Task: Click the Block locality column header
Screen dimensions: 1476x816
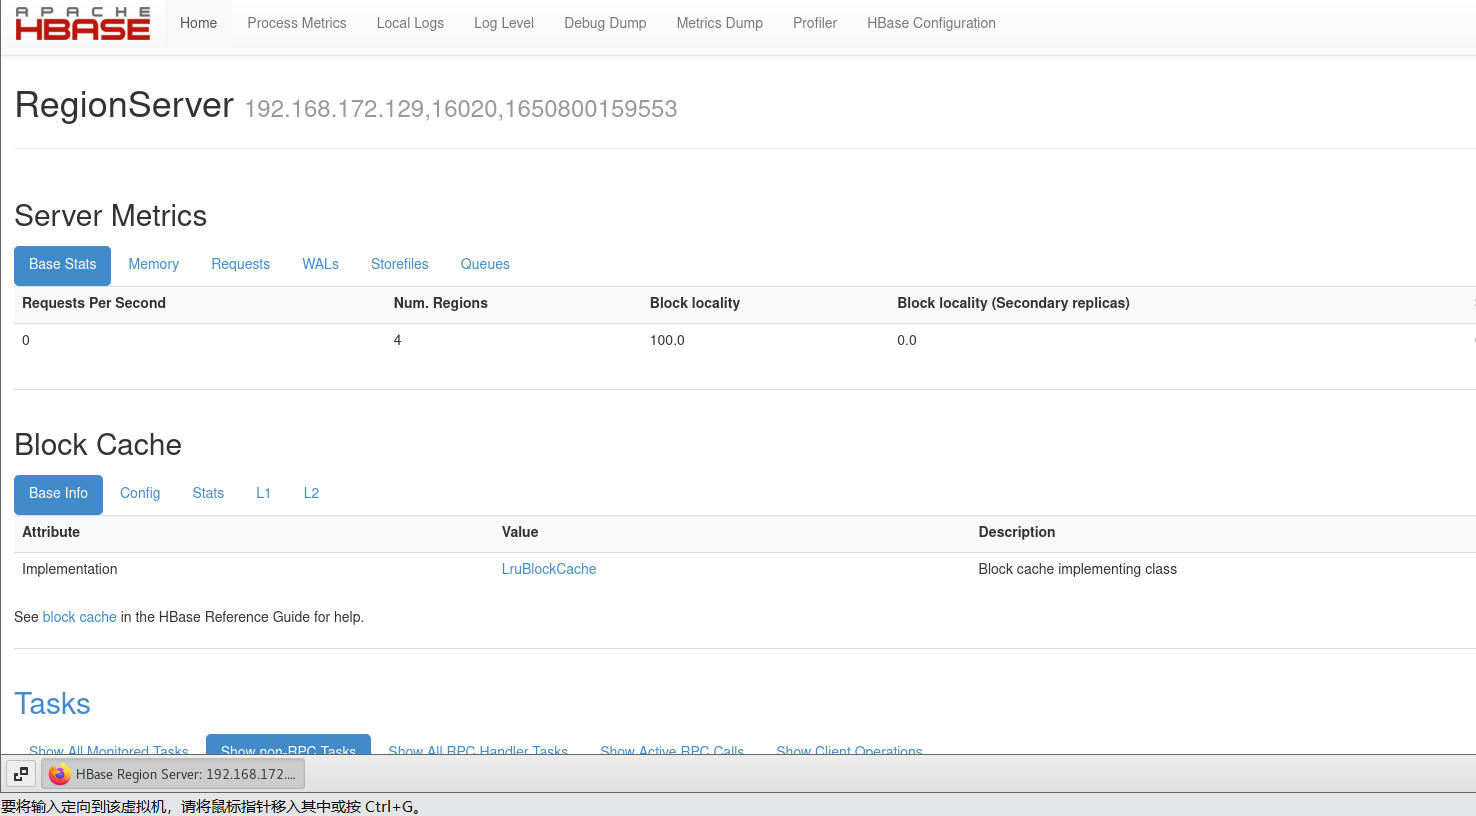Action: (x=695, y=303)
